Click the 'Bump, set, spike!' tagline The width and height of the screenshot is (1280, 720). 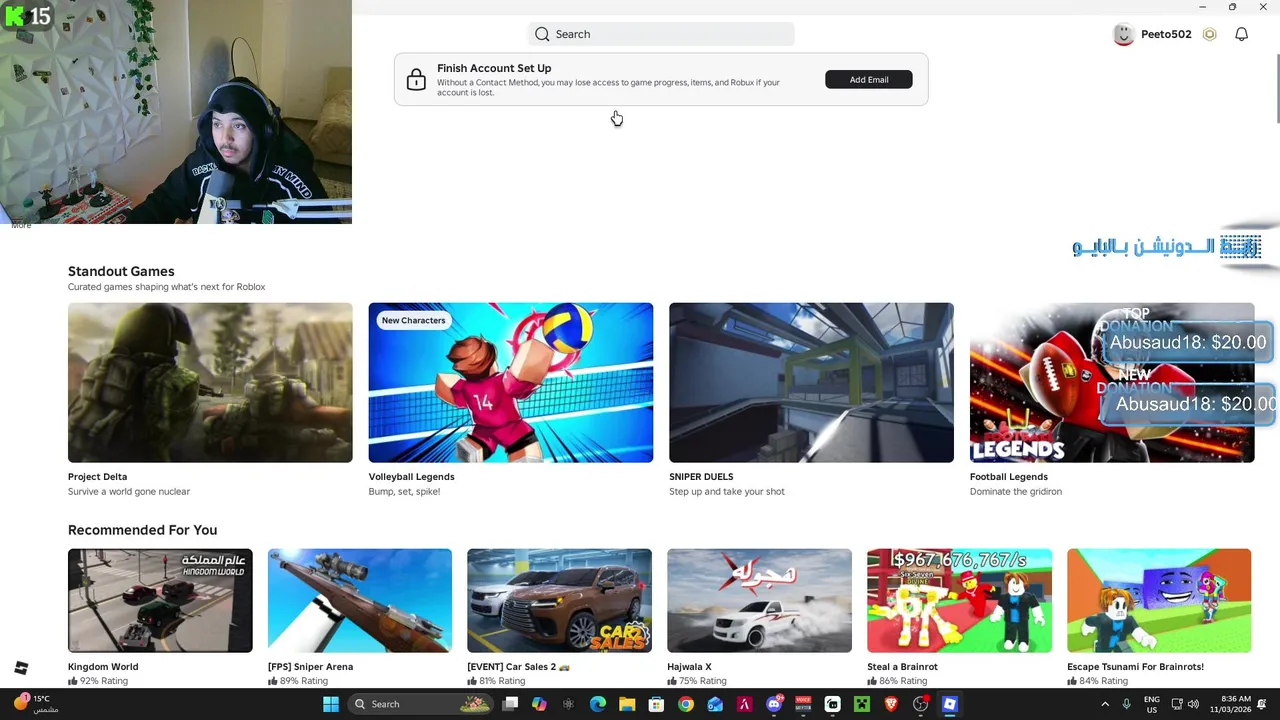[x=404, y=492]
